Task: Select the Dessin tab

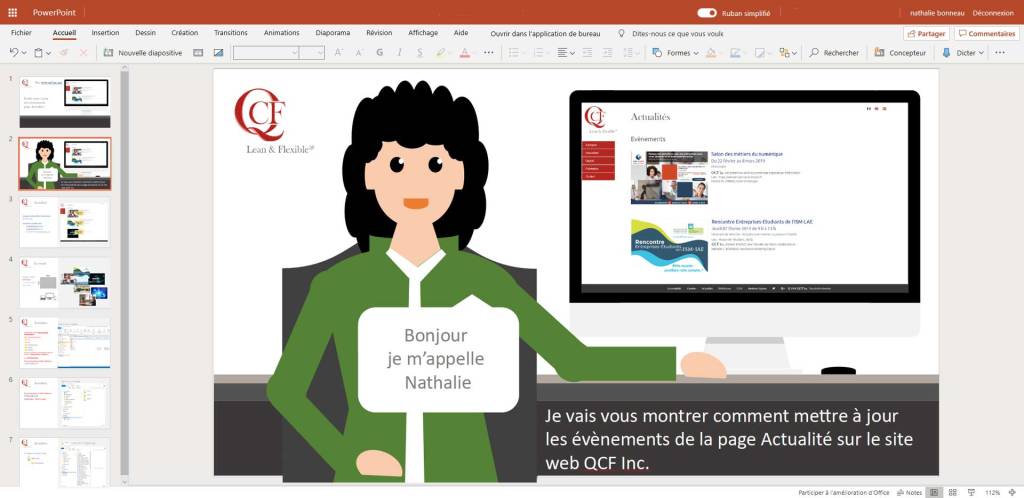Action: (x=146, y=33)
